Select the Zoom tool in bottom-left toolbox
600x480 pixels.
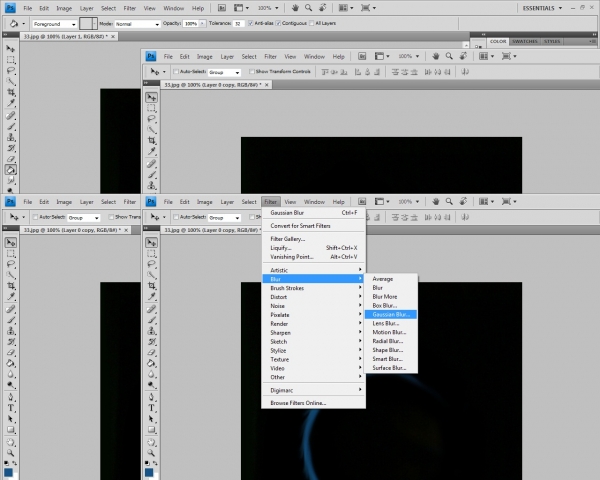tap(11, 453)
